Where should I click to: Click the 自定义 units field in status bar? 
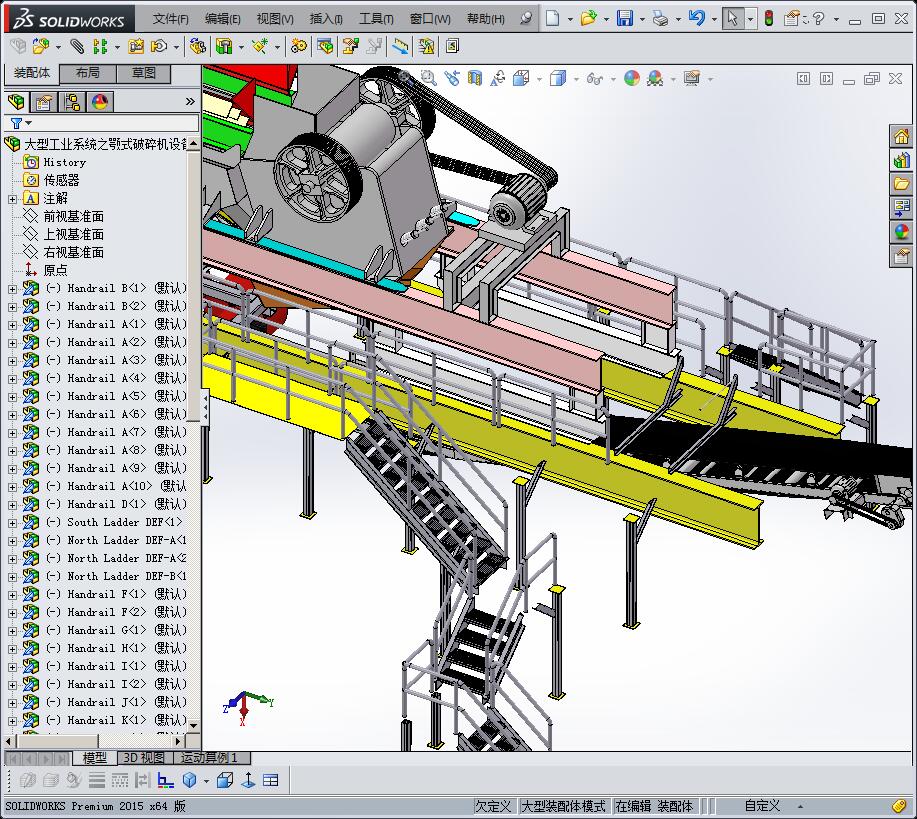(x=762, y=806)
